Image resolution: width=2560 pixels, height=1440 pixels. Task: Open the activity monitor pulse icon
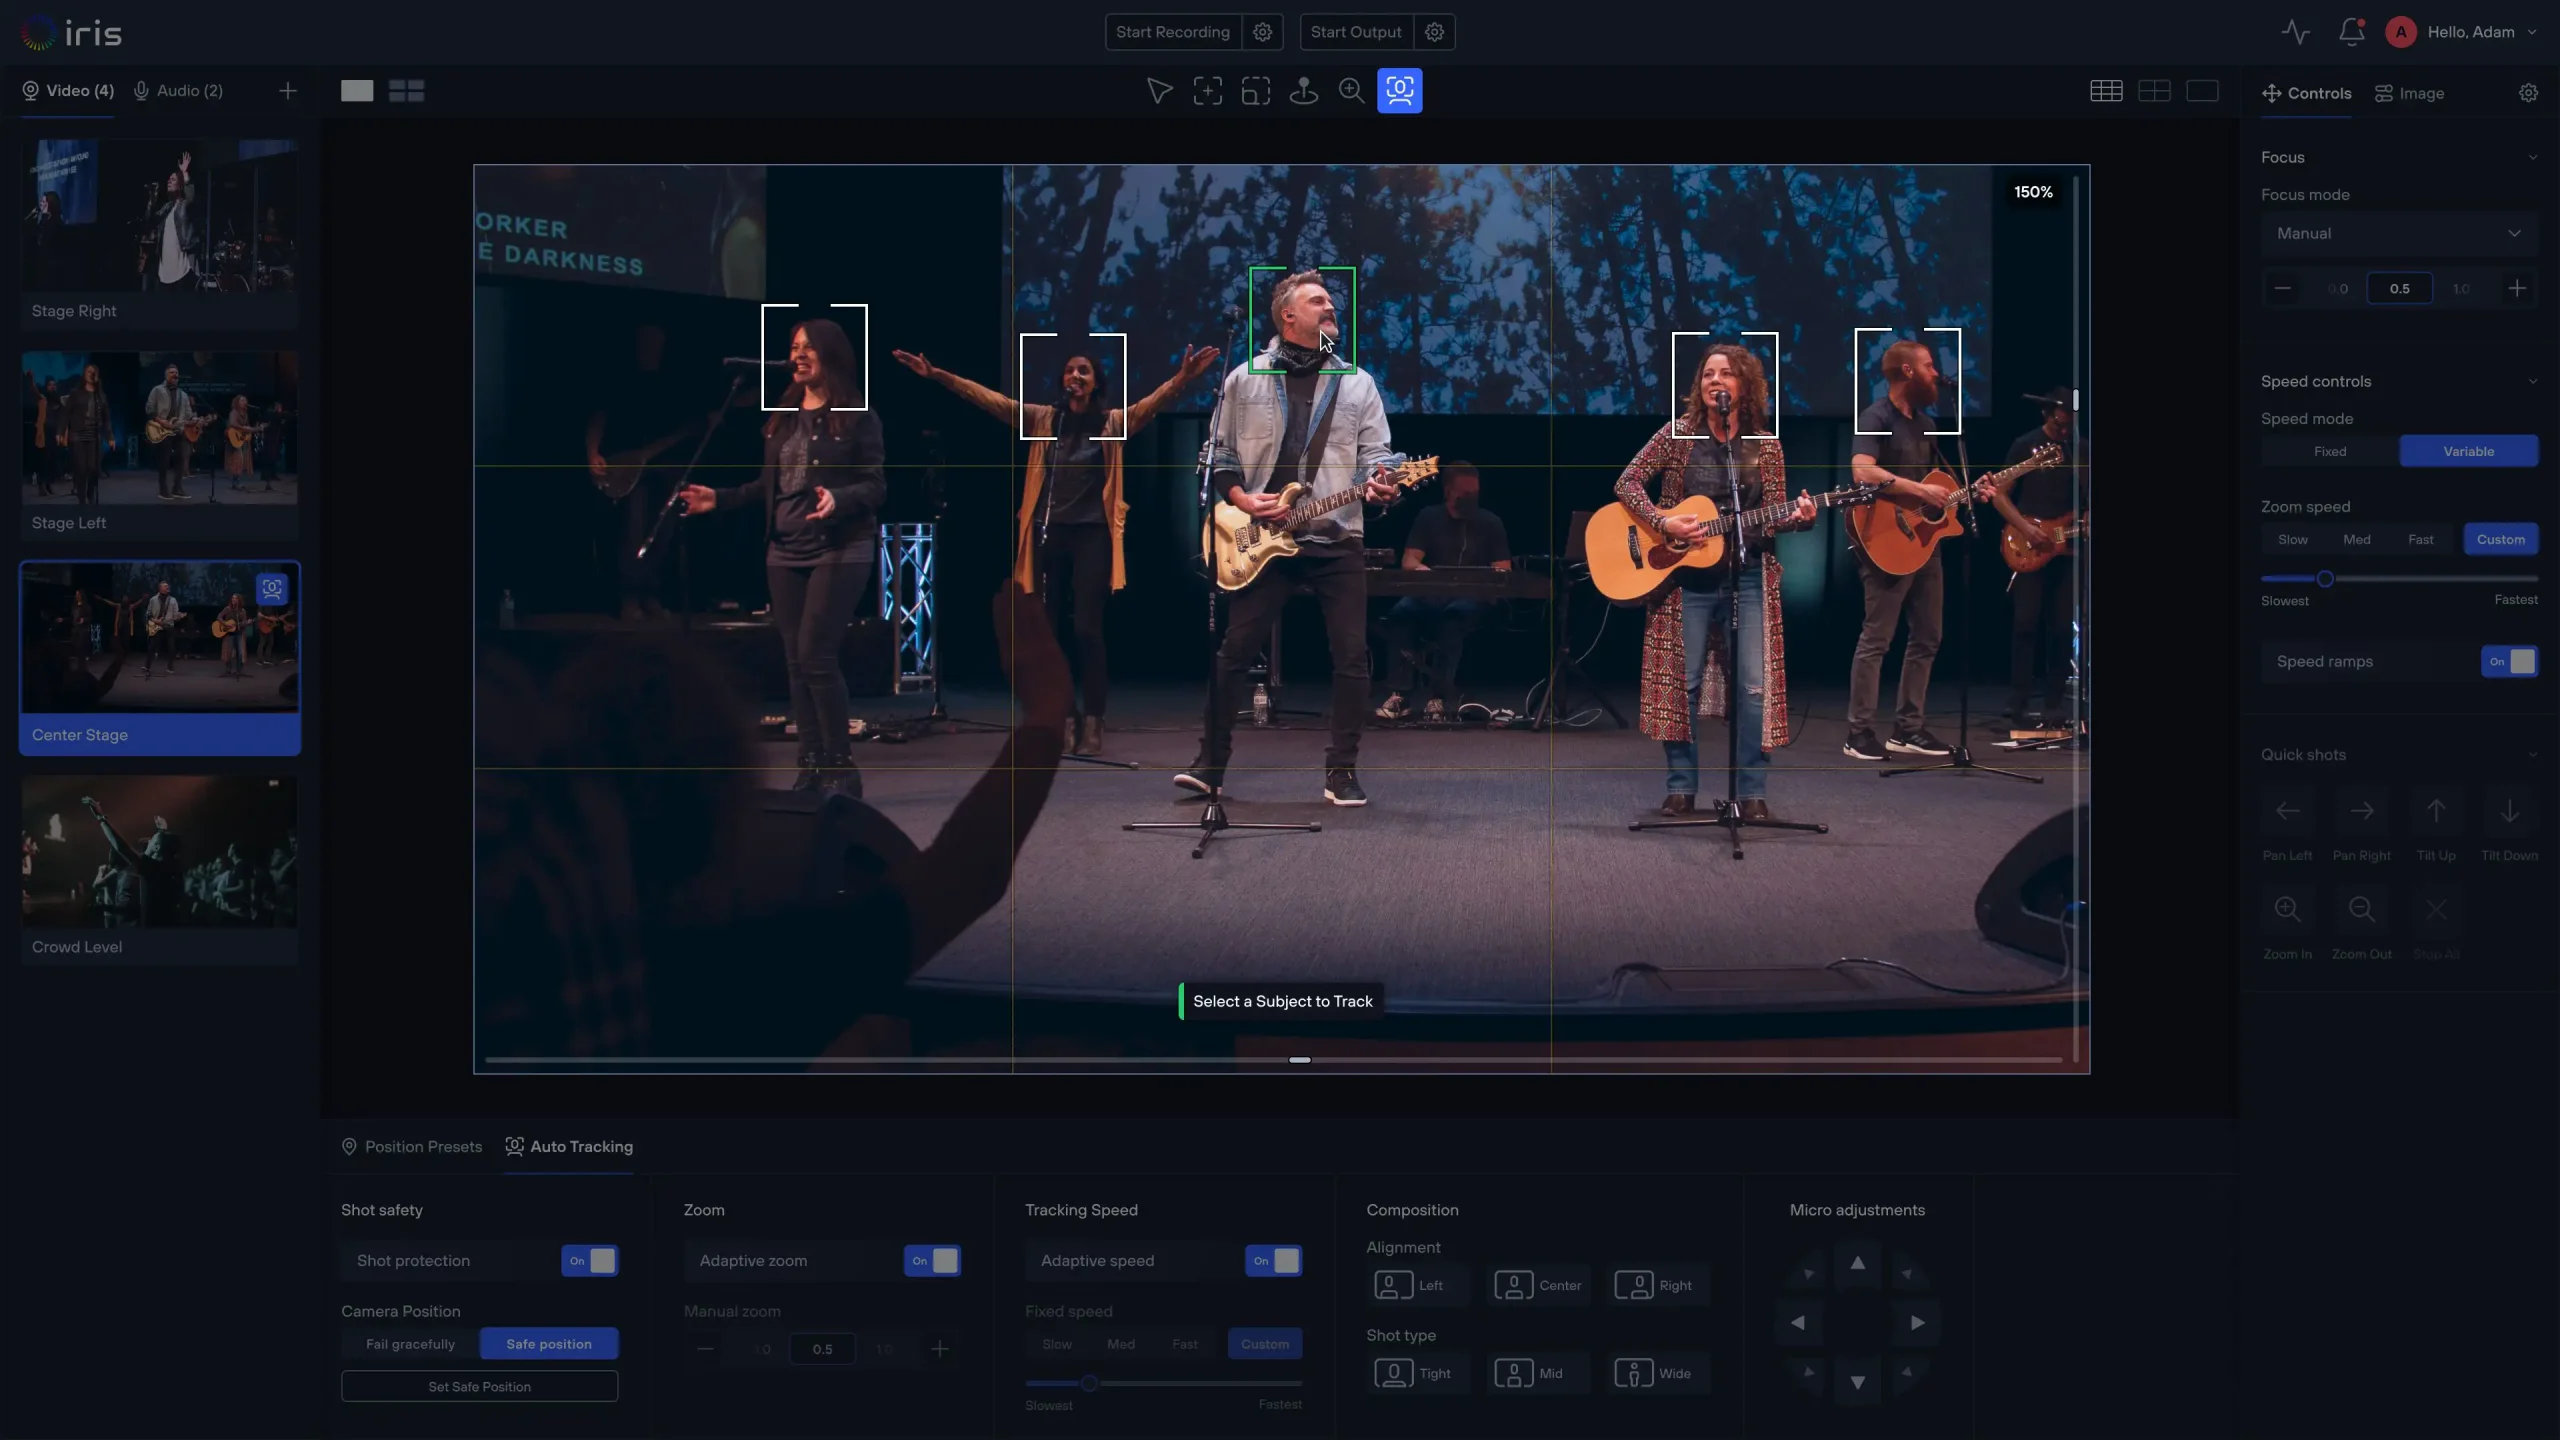coord(2295,32)
